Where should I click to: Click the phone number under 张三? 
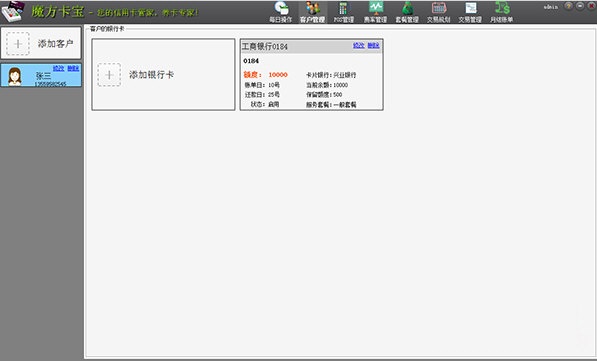pyautogui.click(x=50, y=84)
